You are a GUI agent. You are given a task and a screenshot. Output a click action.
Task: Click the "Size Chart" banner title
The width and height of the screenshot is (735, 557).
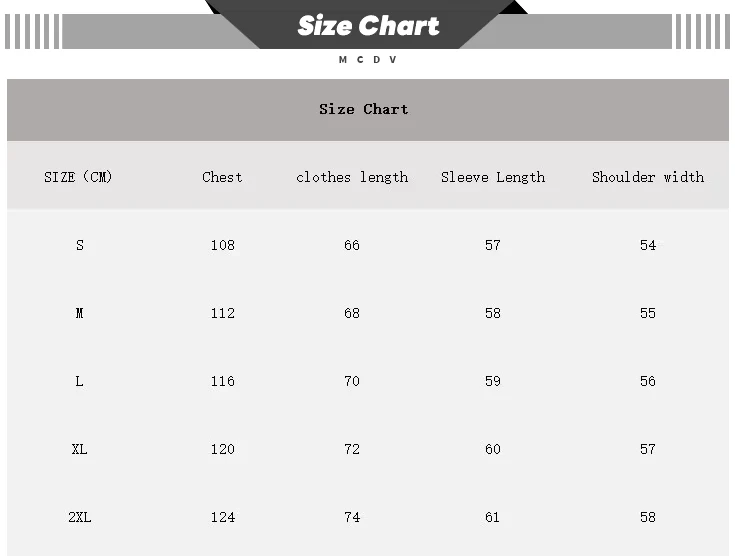(x=368, y=25)
